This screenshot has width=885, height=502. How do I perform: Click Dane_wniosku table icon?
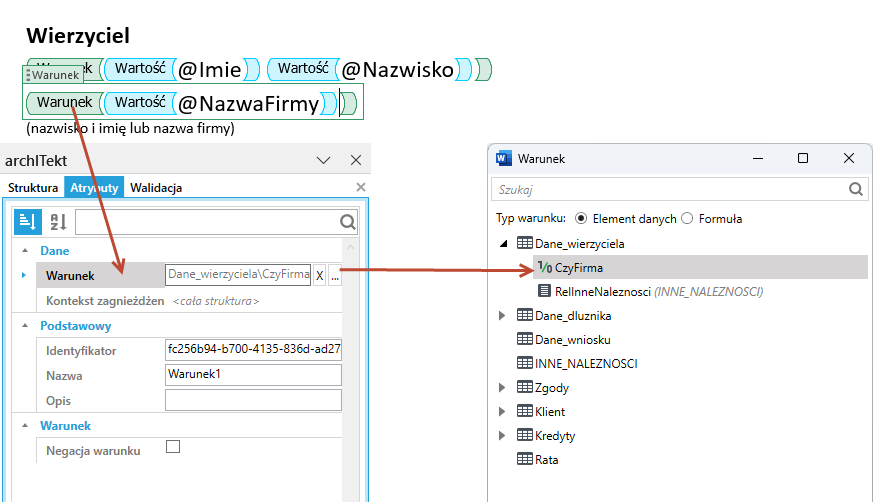[524, 339]
